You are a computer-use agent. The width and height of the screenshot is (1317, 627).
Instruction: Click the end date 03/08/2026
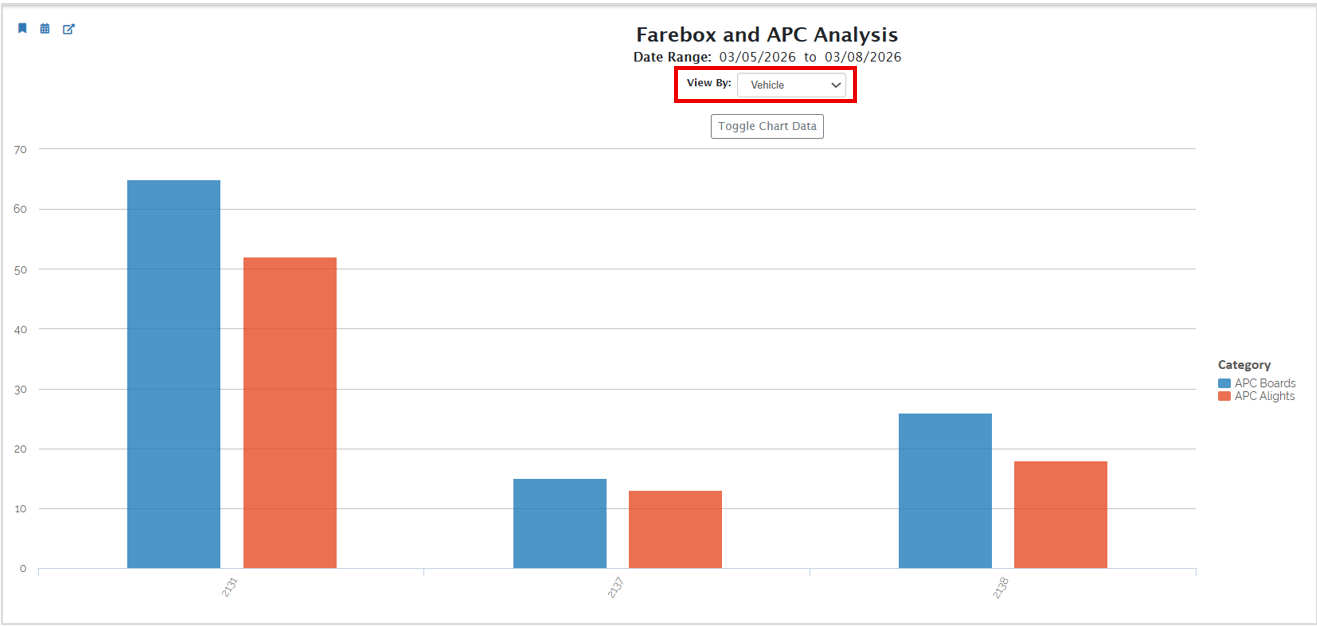pyautogui.click(x=862, y=58)
